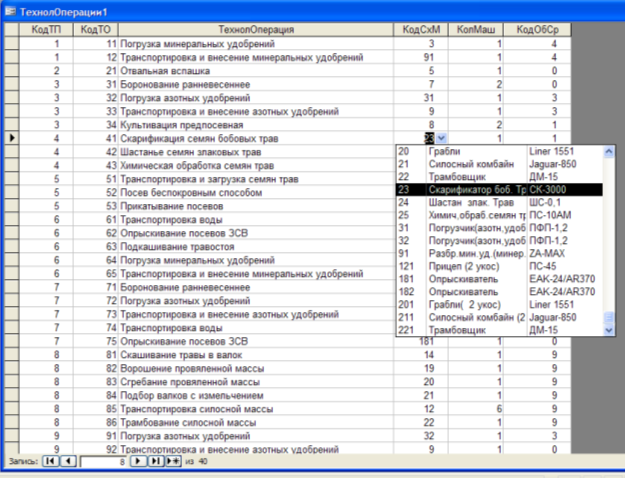Select КодОбСр column header
The image size is (625, 478).
coord(537,30)
